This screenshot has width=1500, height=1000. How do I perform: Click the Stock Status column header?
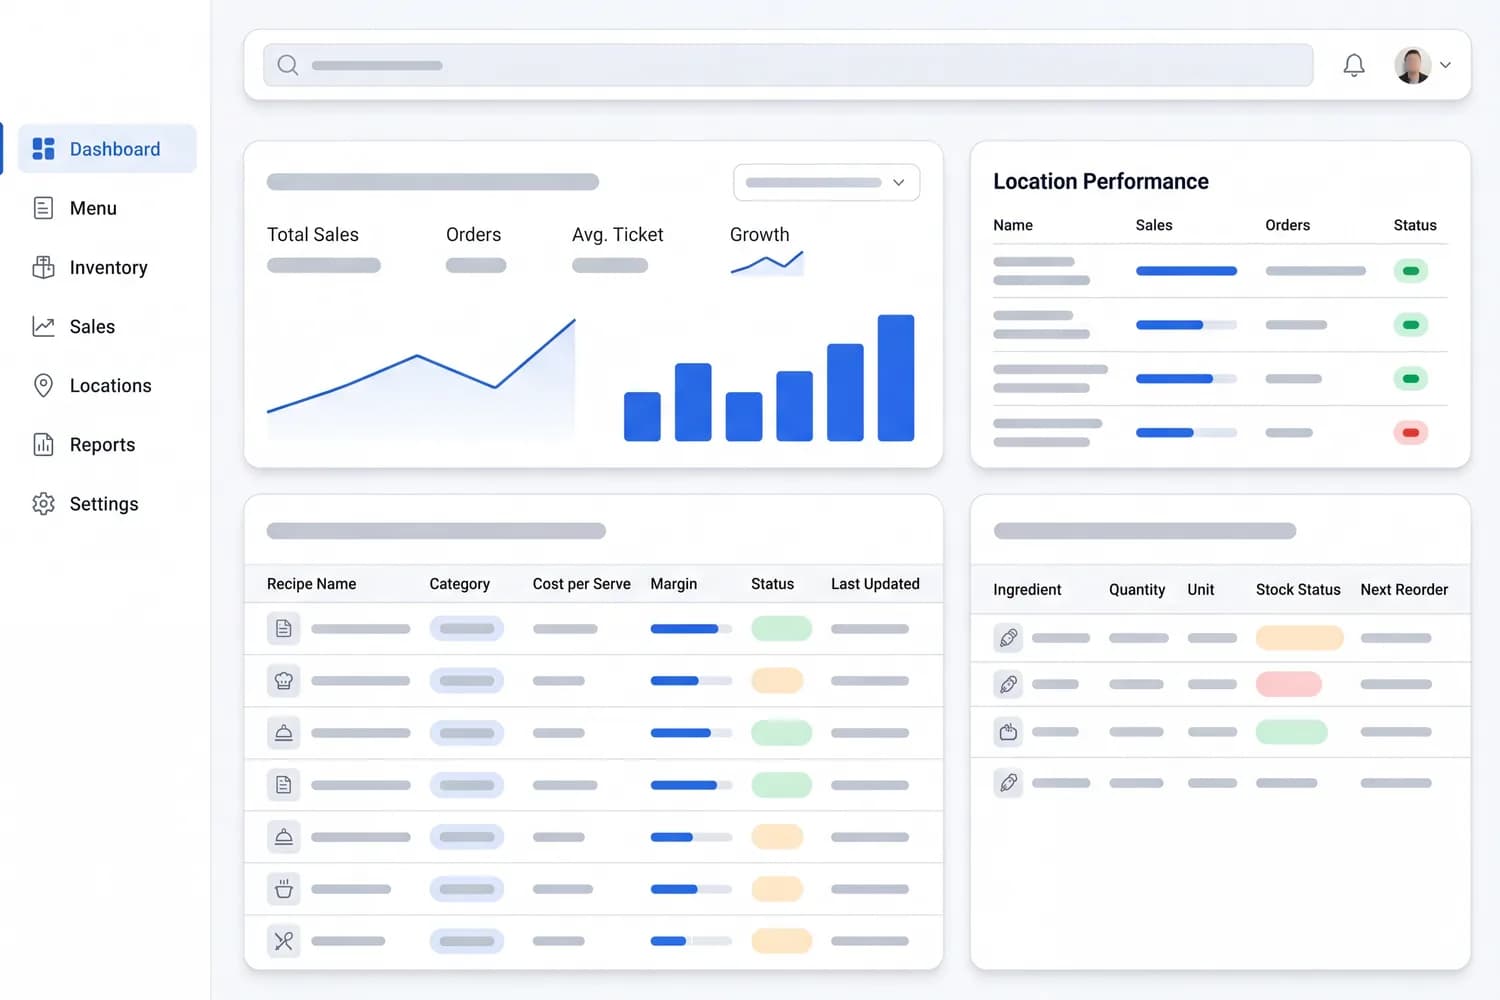(1298, 590)
